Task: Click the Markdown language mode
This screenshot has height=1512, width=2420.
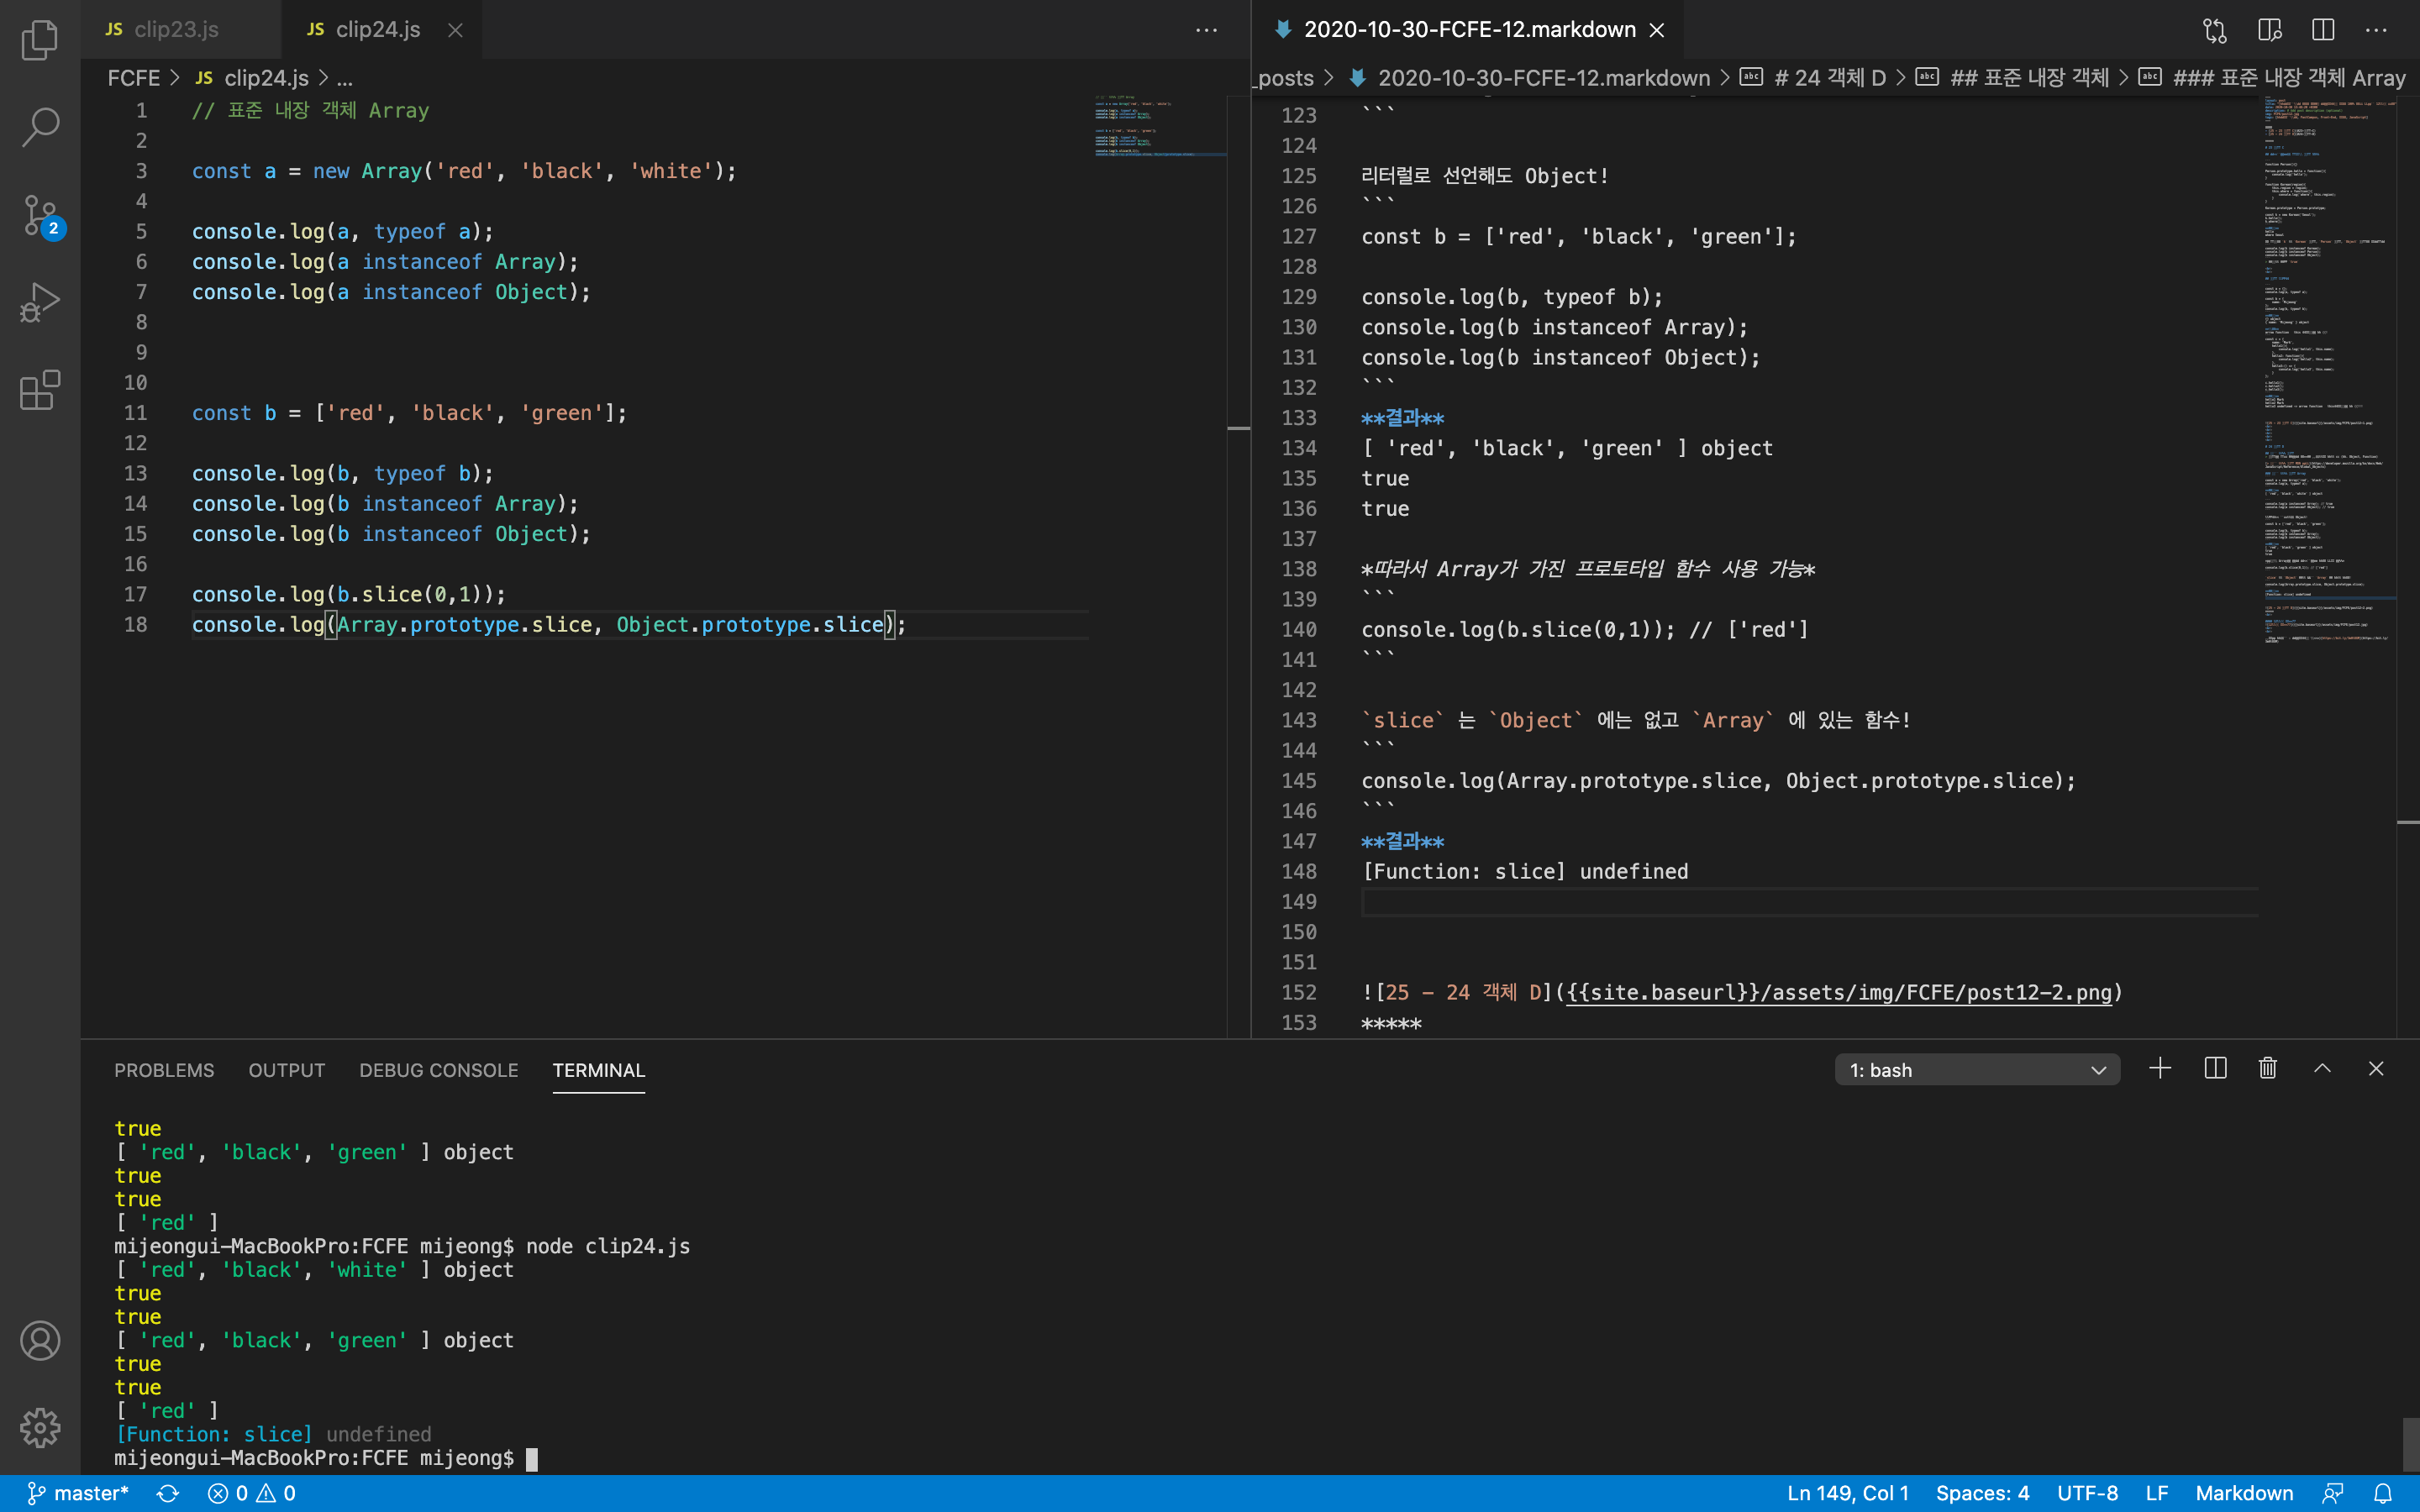Action: point(2244,1493)
